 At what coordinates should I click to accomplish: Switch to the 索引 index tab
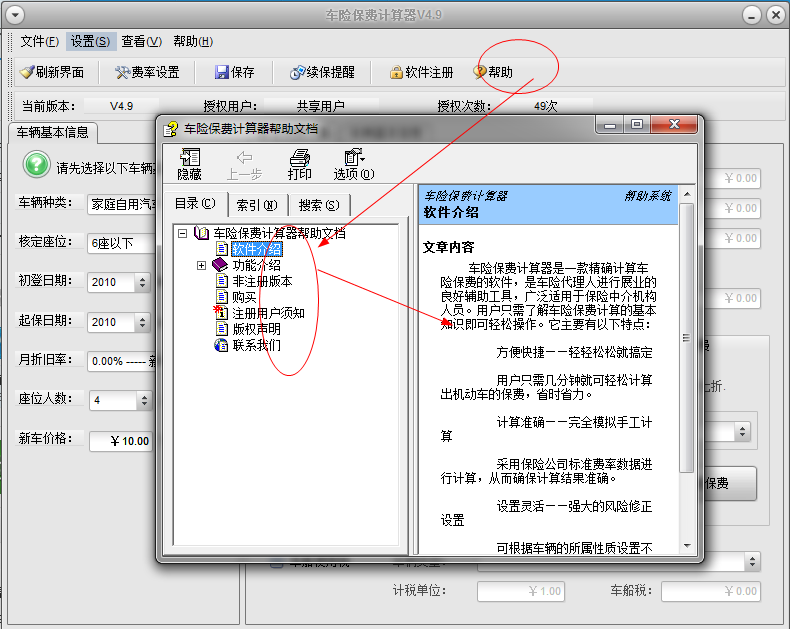point(256,205)
